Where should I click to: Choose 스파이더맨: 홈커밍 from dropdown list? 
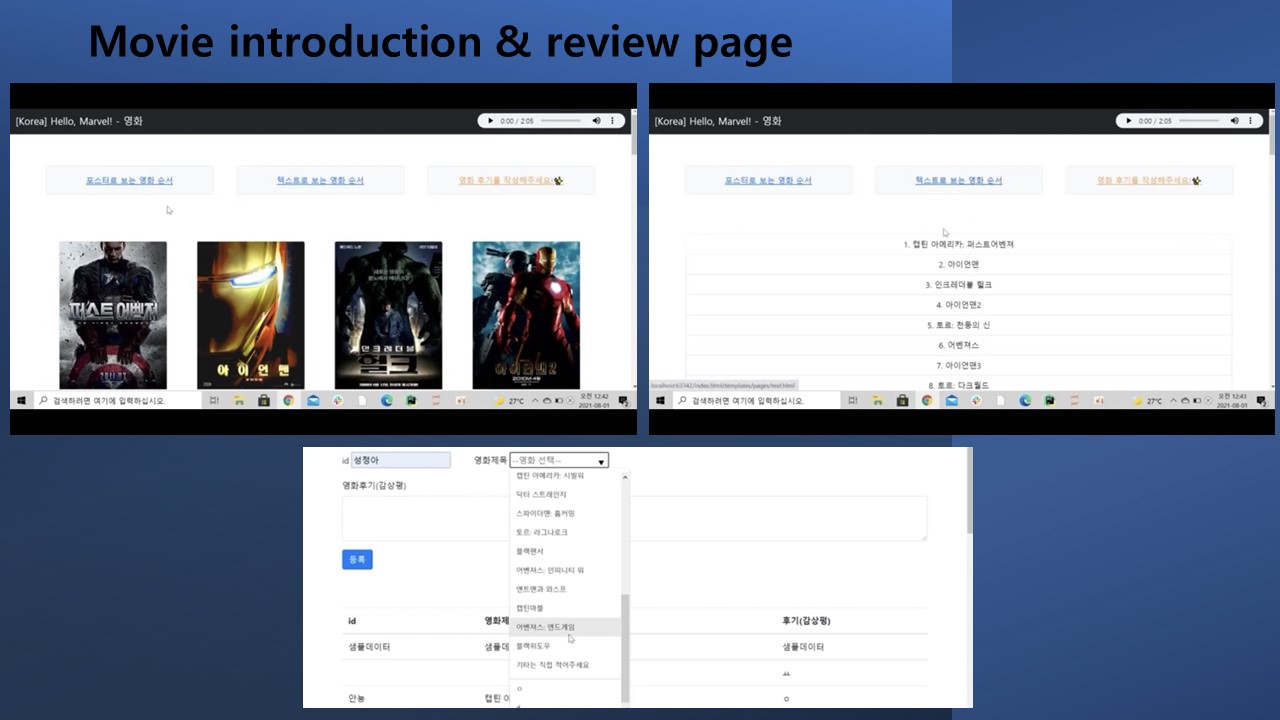click(x=565, y=513)
